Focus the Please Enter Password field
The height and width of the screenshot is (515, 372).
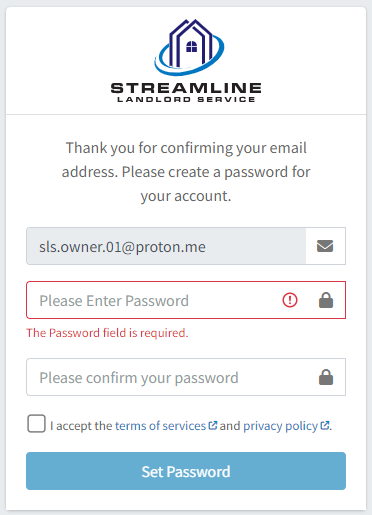pos(186,300)
